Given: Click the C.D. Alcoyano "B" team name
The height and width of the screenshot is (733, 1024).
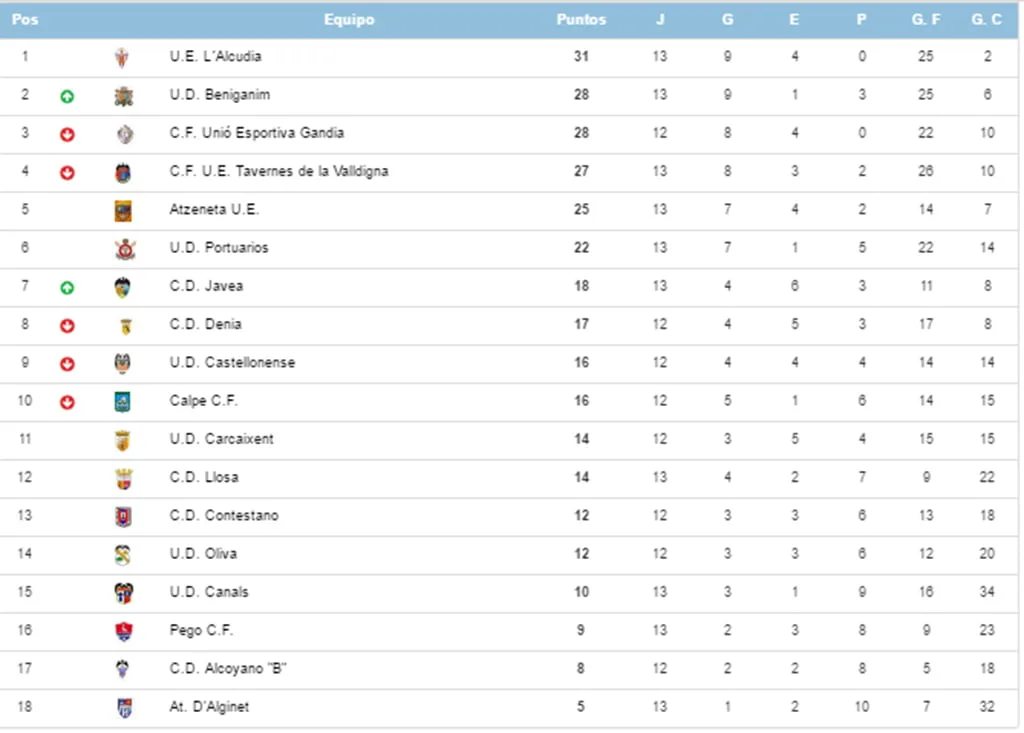Looking at the screenshot, I should (x=228, y=668).
